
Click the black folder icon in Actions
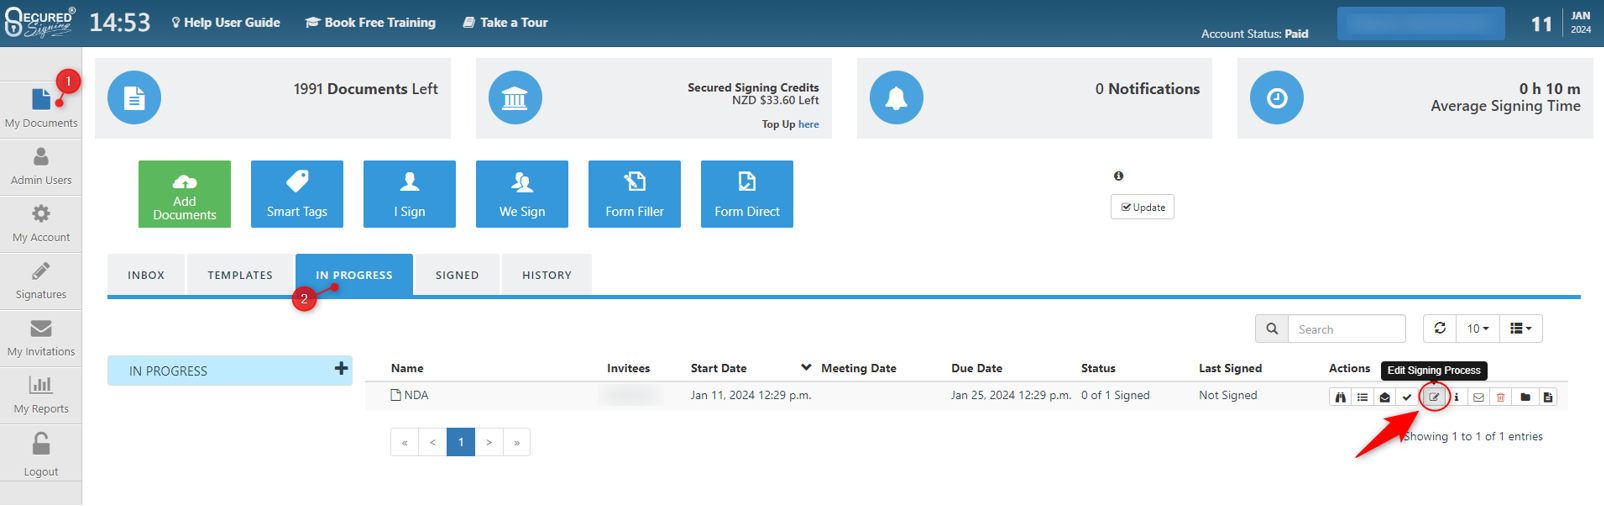point(1525,397)
